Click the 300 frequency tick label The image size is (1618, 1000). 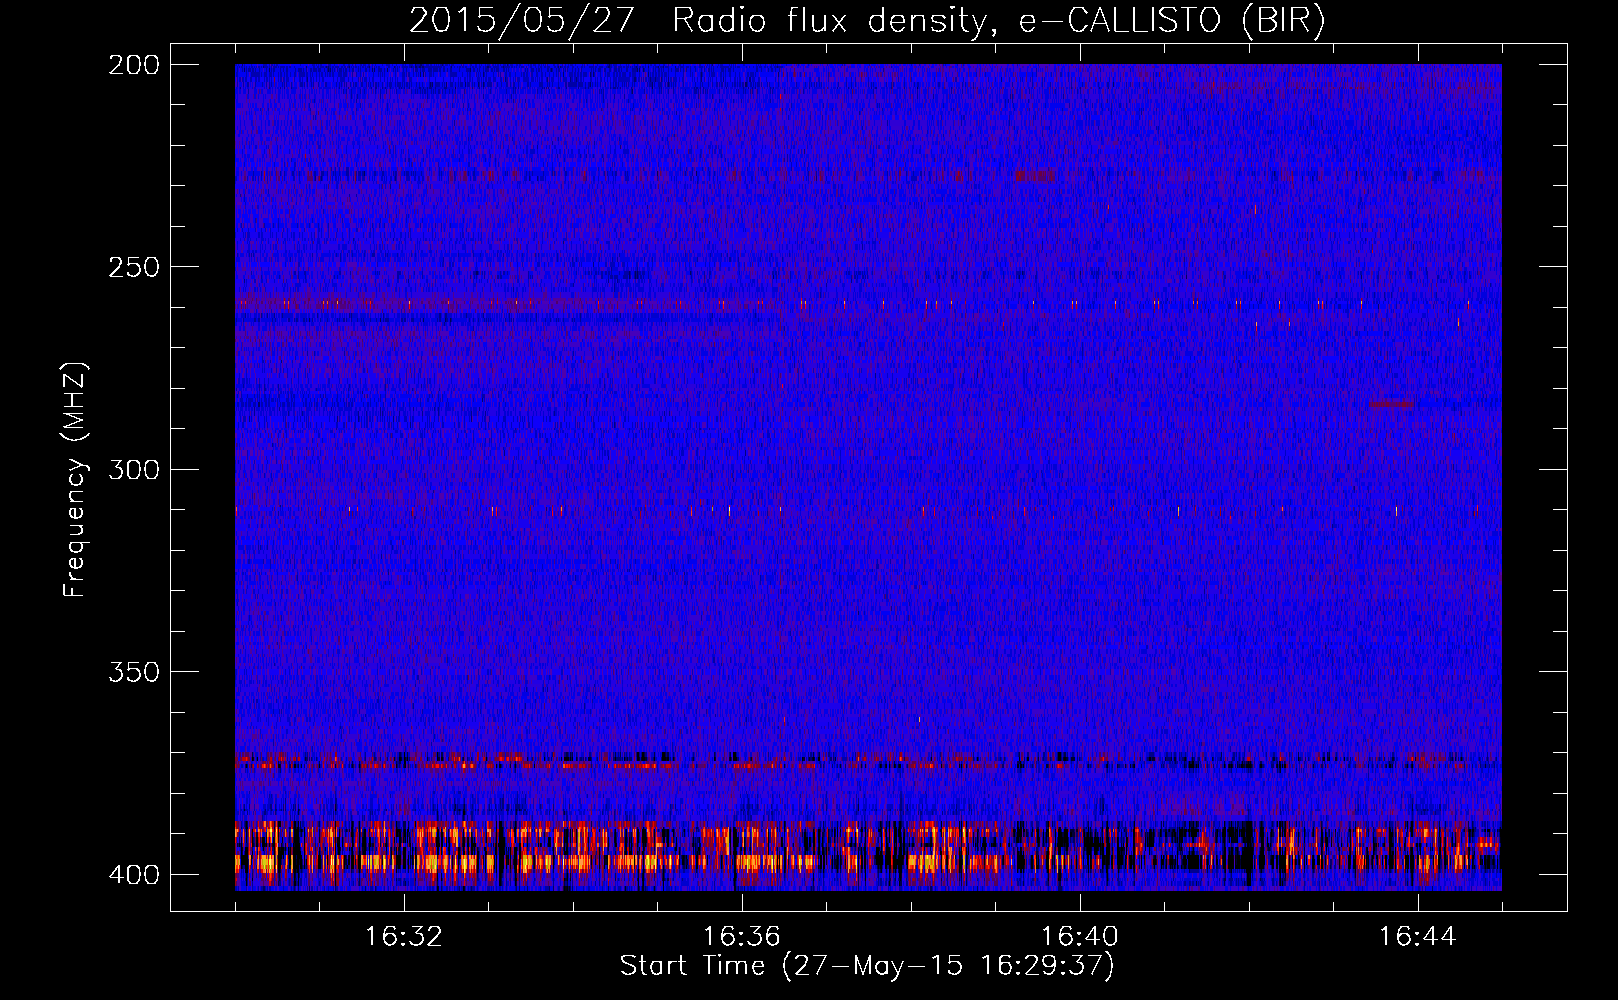(134, 470)
